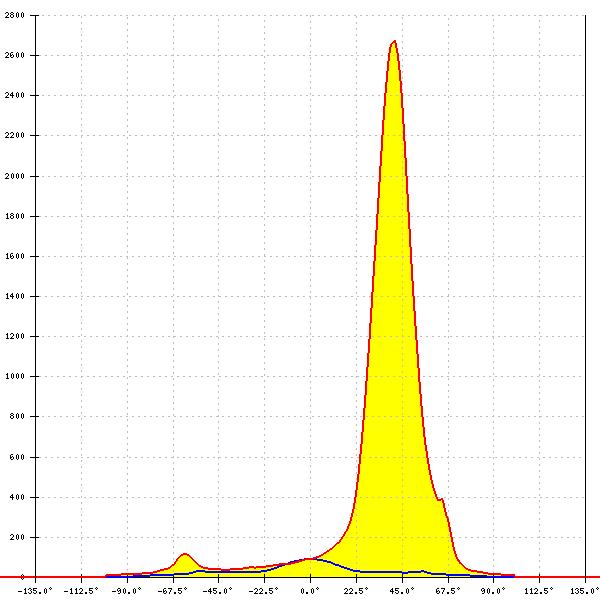
Task: Click the 800 y-axis tick label
Action: (17, 416)
